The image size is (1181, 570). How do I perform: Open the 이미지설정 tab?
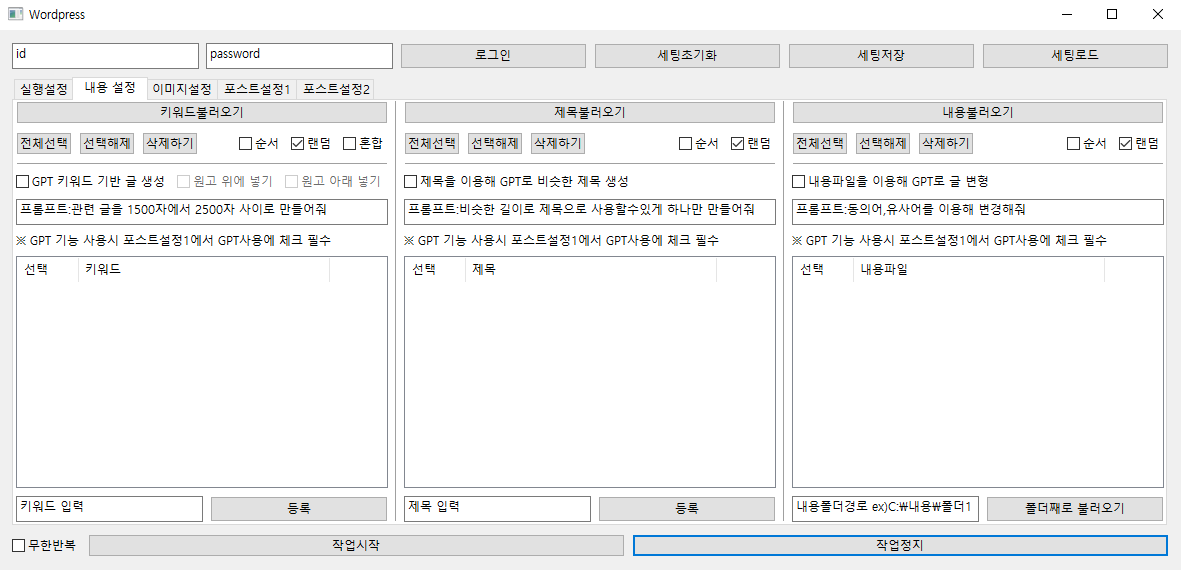click(181, 89)
